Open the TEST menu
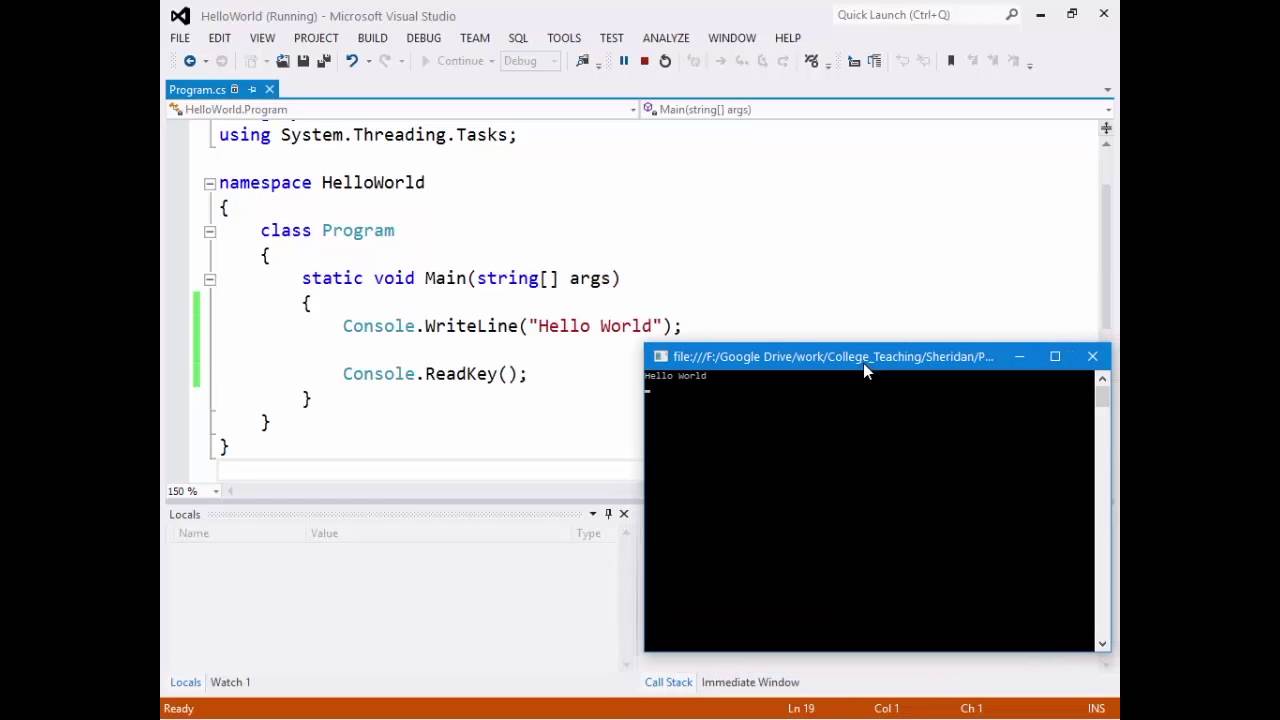Image resolution: width=1280 pixels, height=720 pixels. pos(611,38)
